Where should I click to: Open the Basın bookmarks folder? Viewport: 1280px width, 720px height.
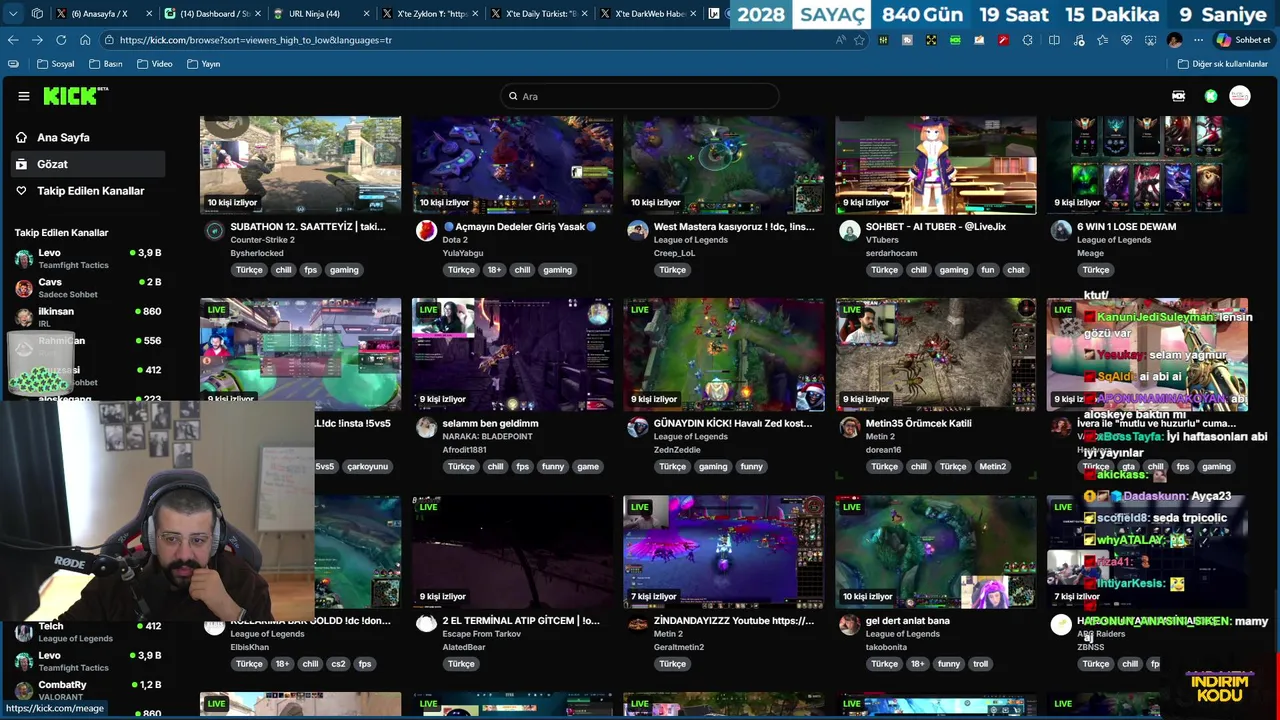click(x=106, y=64)
